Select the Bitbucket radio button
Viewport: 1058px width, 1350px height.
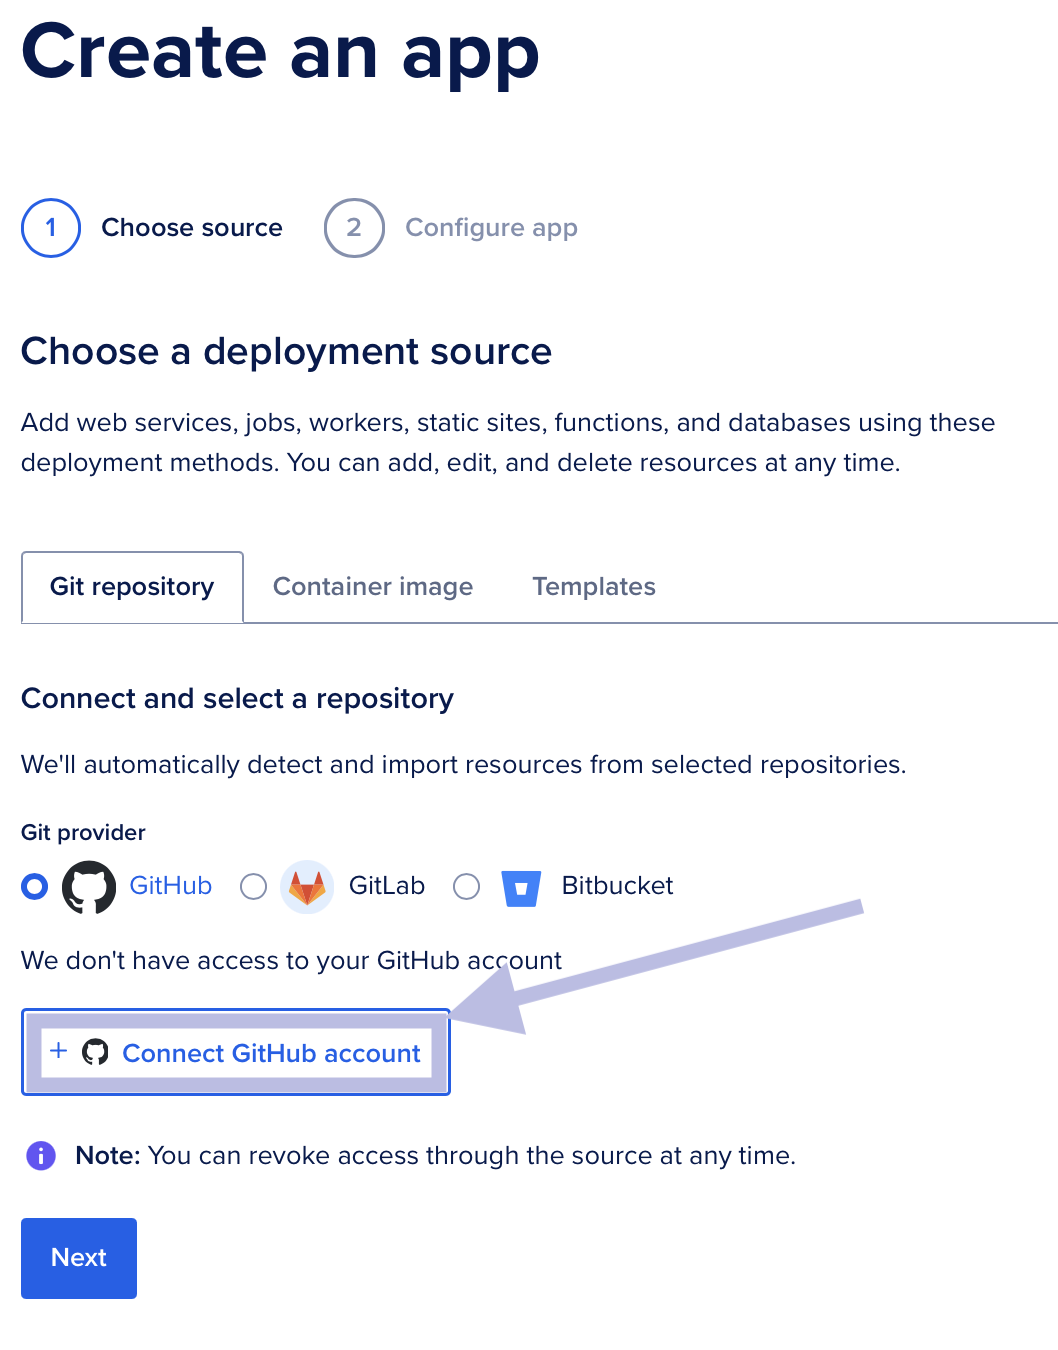467,887
